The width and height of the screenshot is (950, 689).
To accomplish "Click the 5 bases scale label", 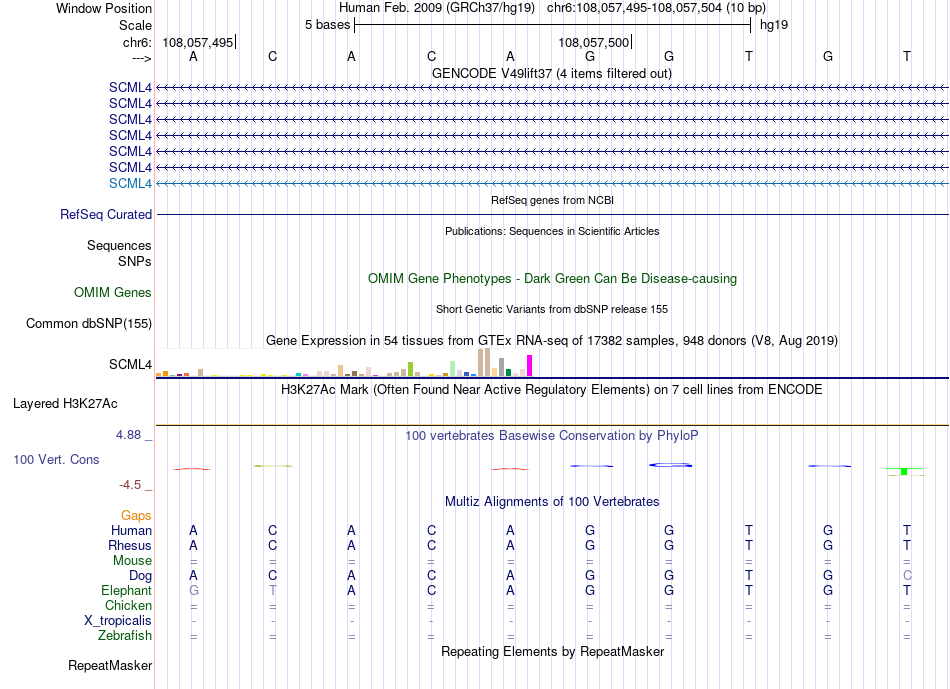I will pyautogui.click(x=327, y=25).
